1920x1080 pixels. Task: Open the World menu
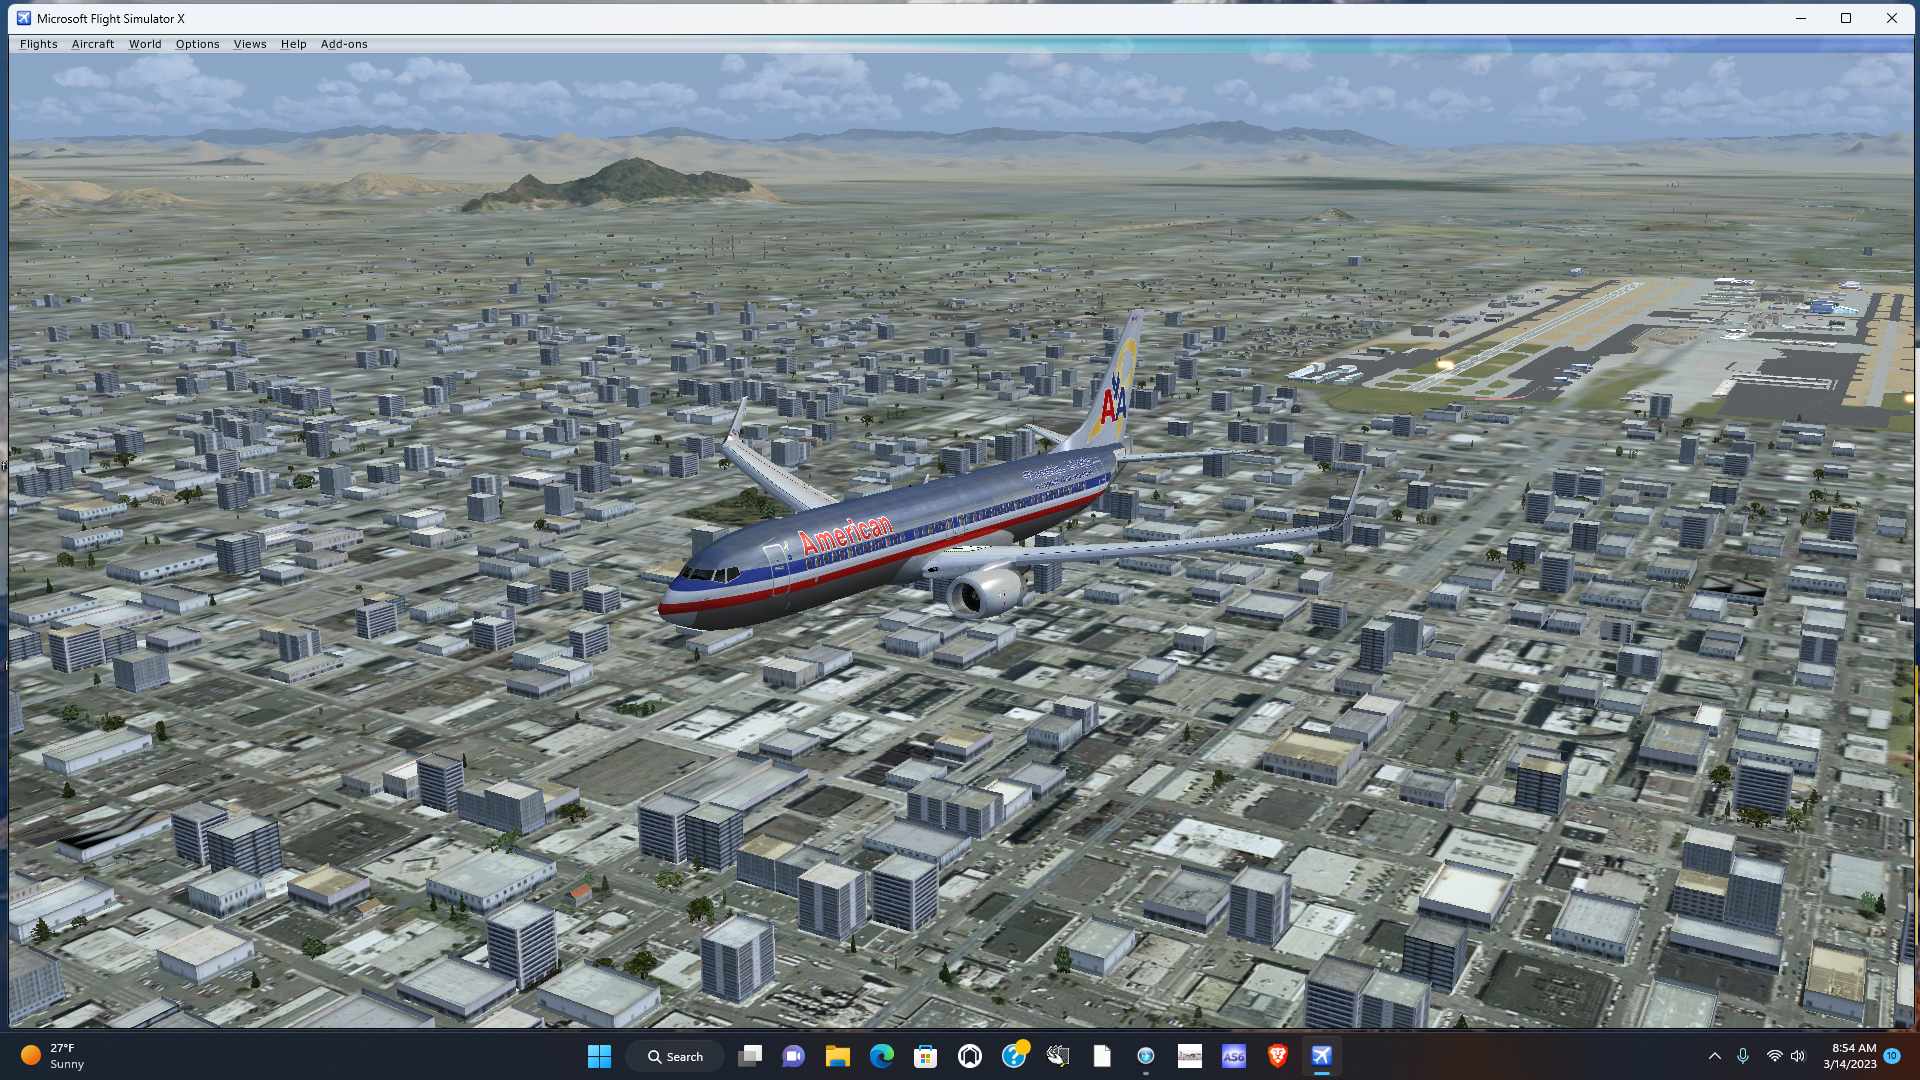click(145, 44)
